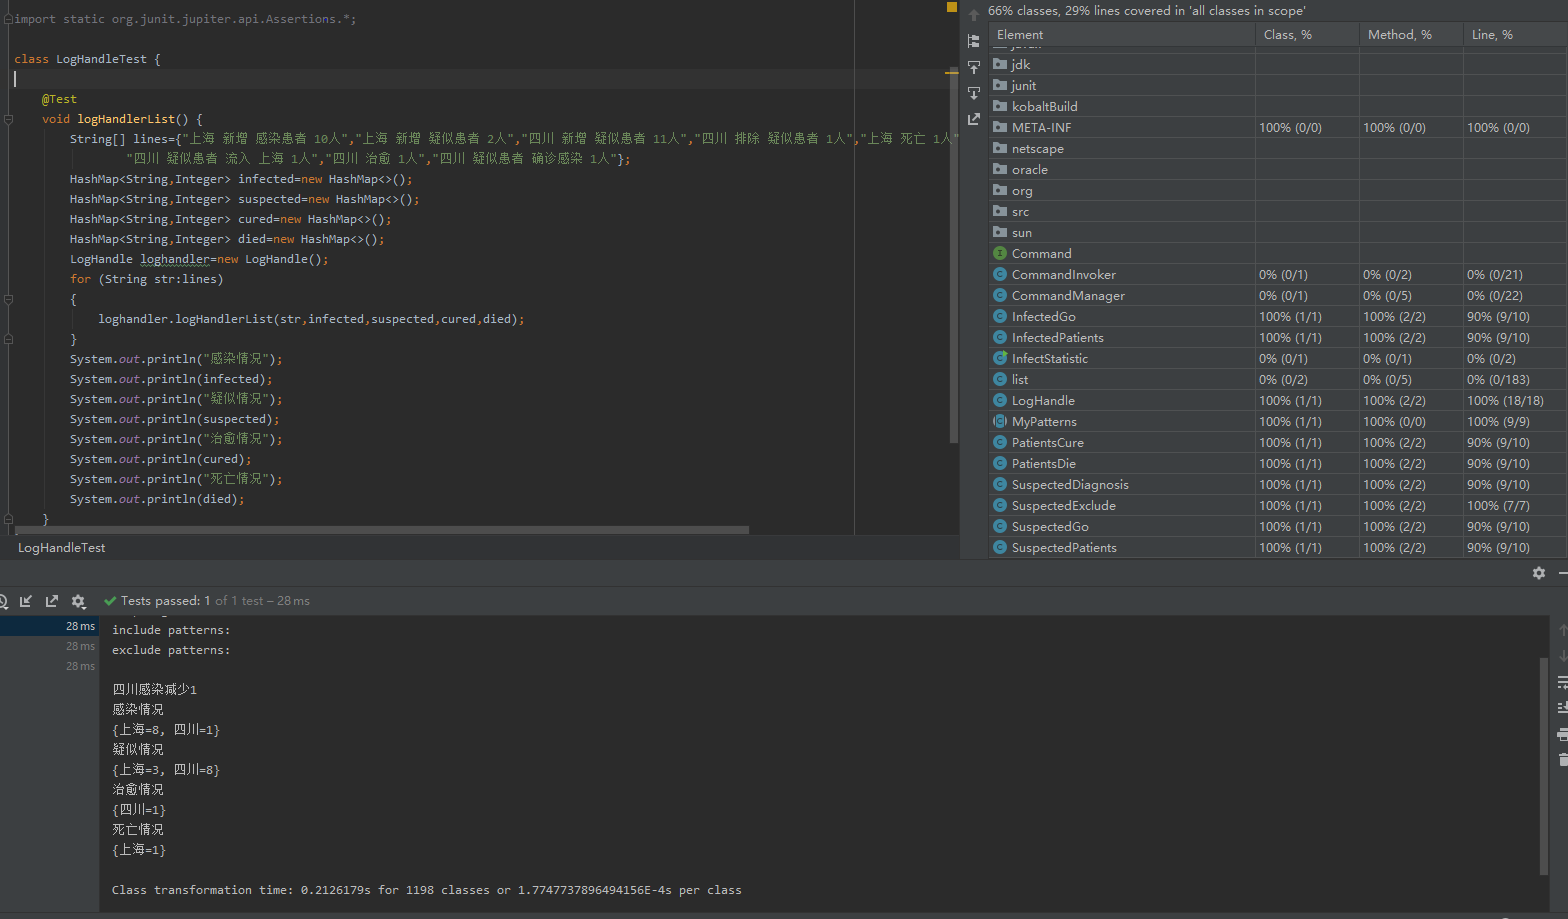The height and width of the screenshot is (919, 1568).
Task: Click the generate coverage report export icon
Action: [x=974, y=119]
